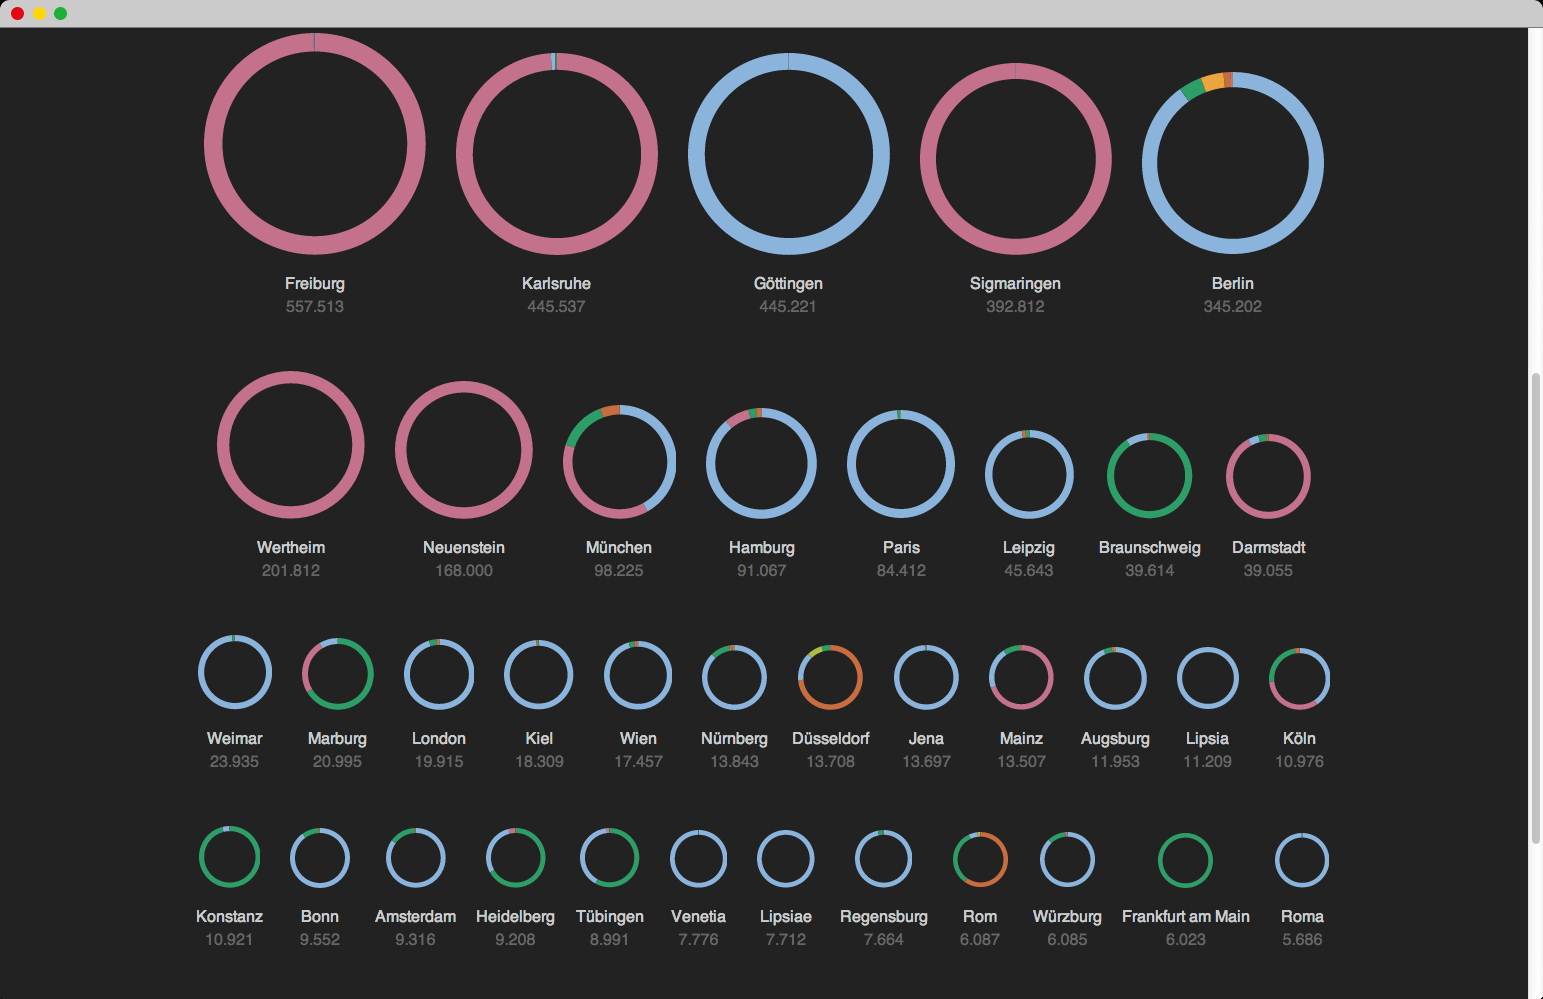Click the value 39.055 under Darmstadt
1543x999 pixels.
coord(1268,571)
